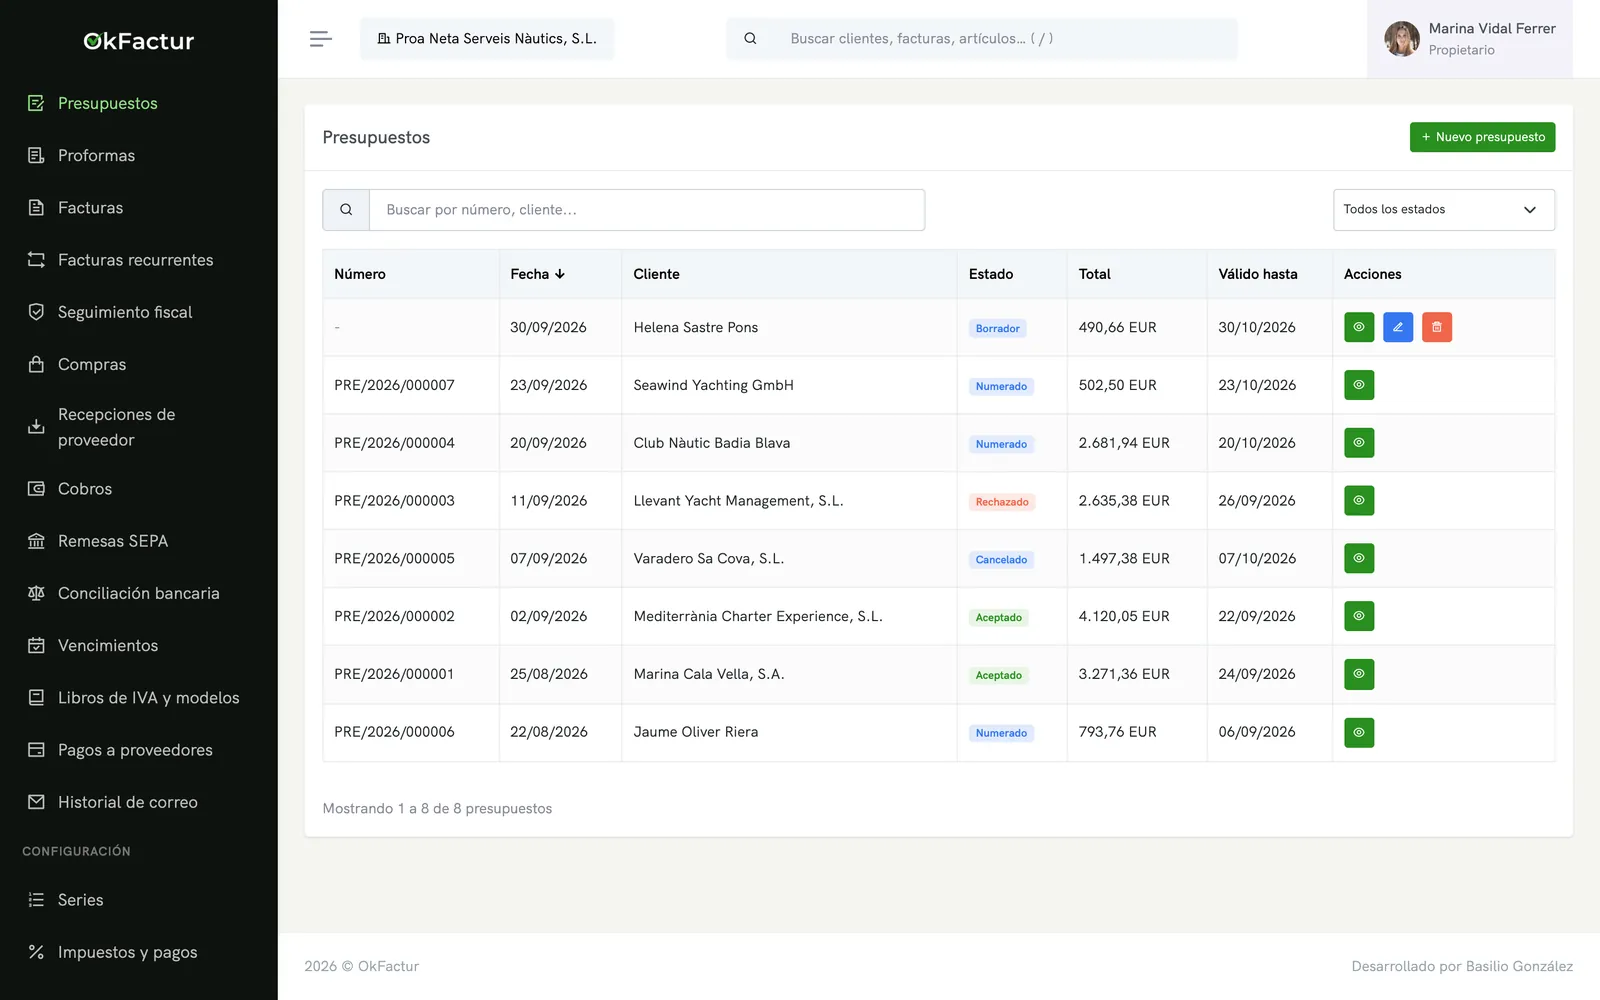Click the table search magnifier icon
The image size is (1600, 1000).
click(346, 210)
